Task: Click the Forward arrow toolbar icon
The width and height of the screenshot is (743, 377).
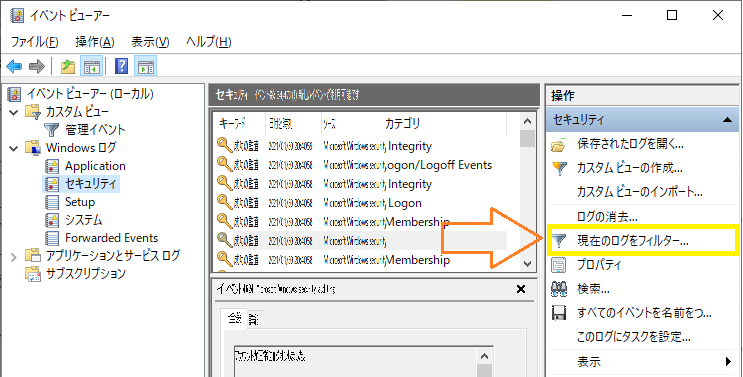Action: 36,67
